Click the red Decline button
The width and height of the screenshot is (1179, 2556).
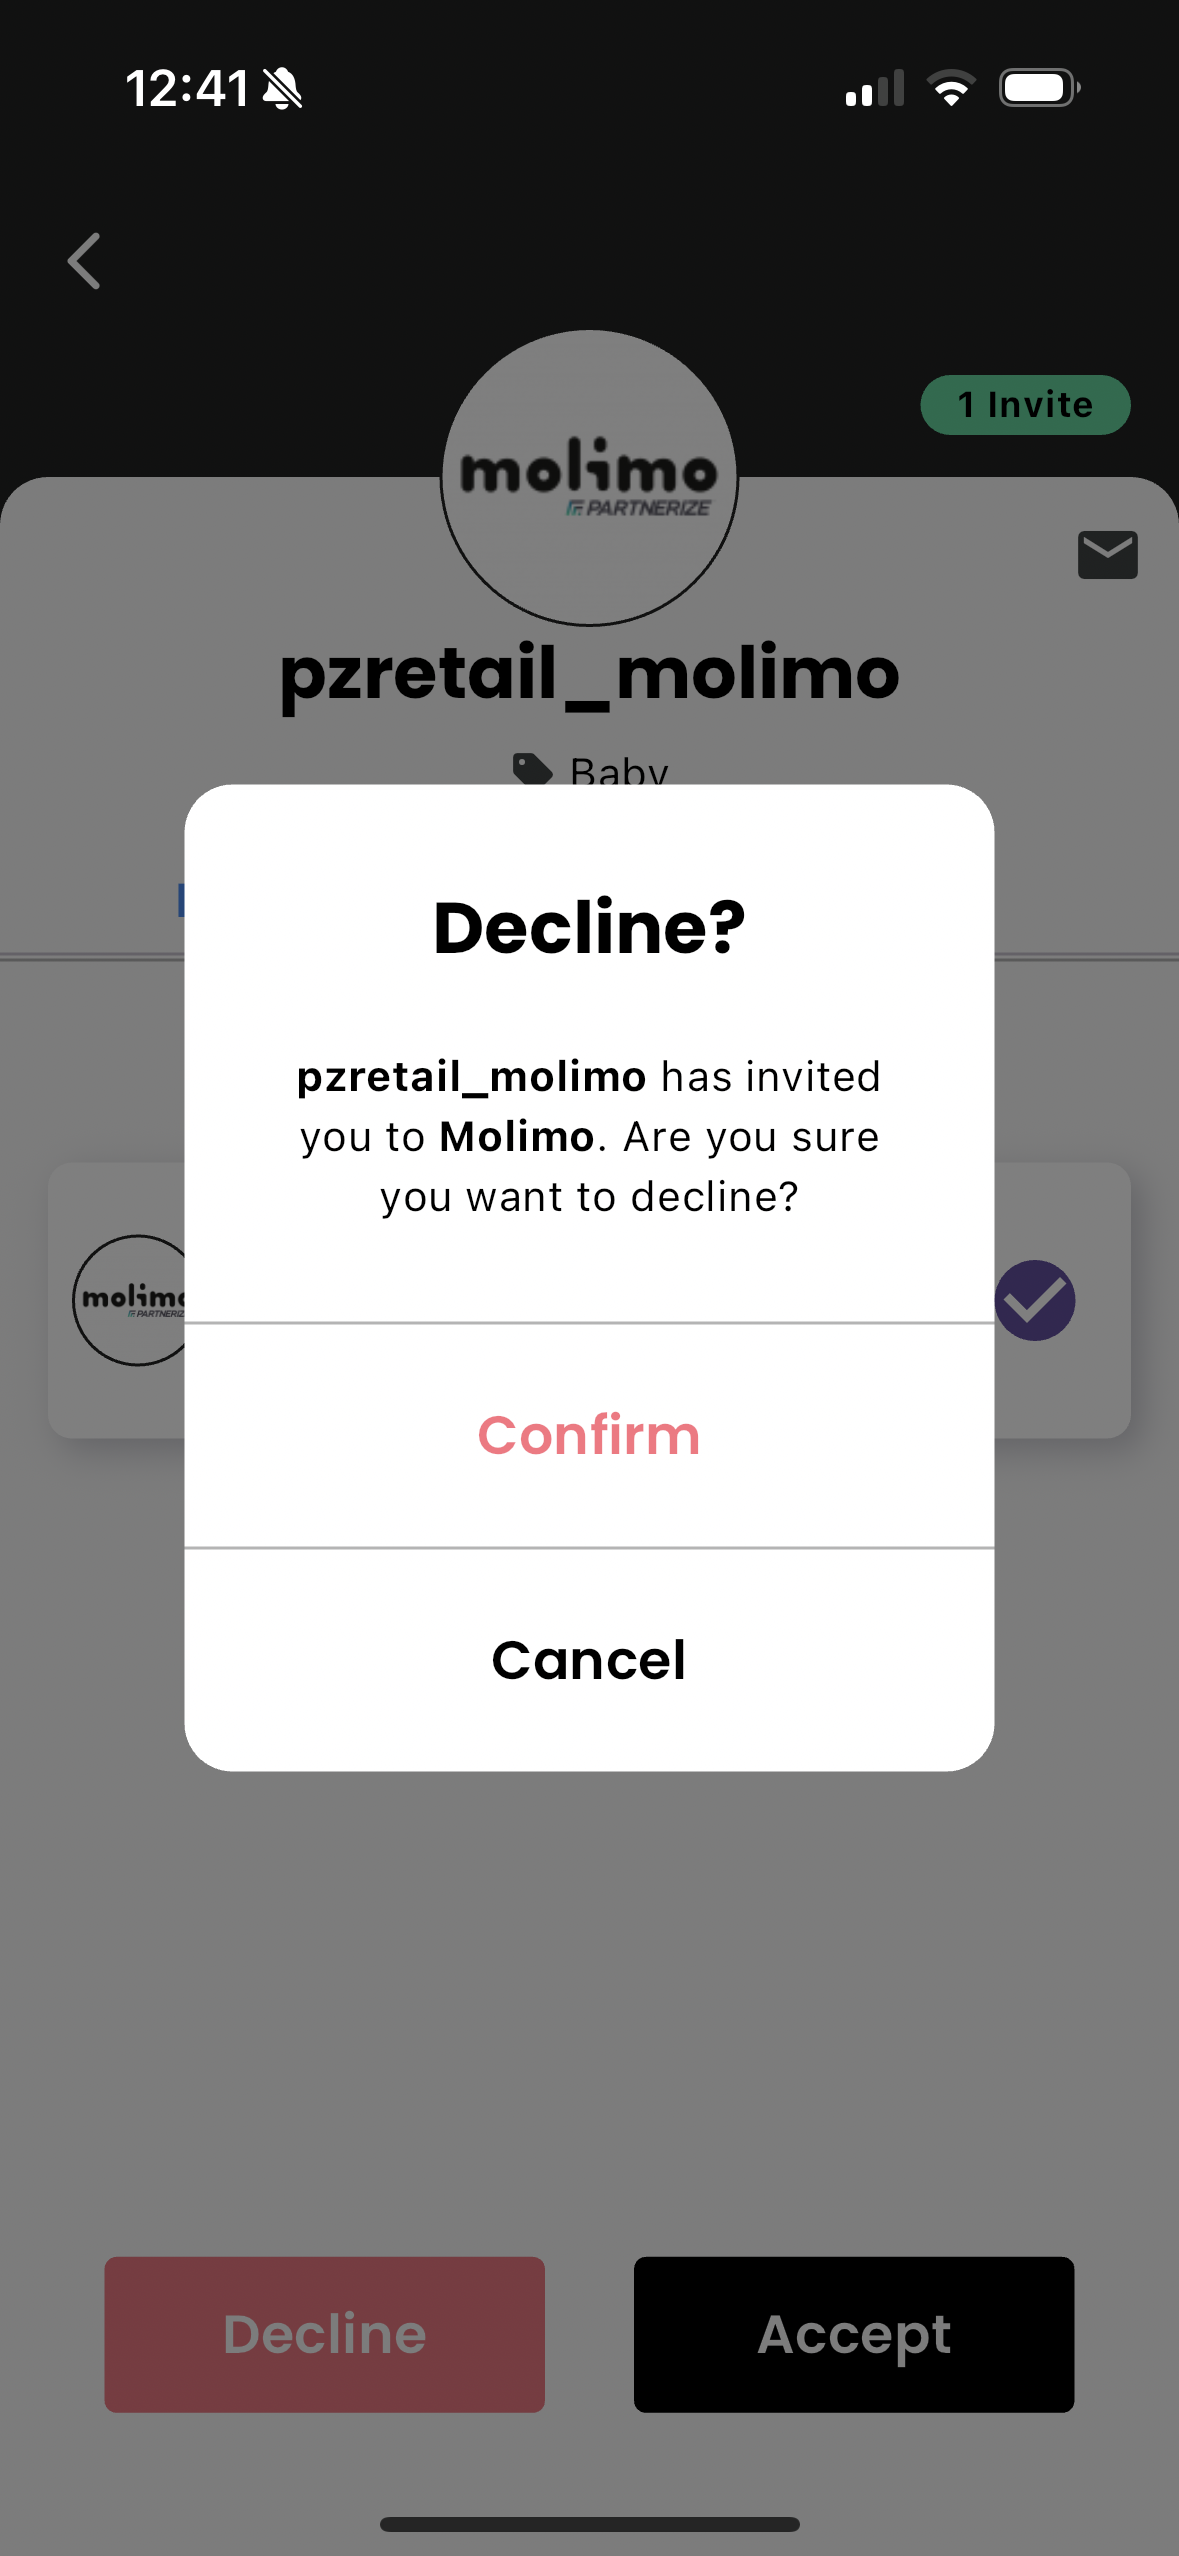(325, 2334)
